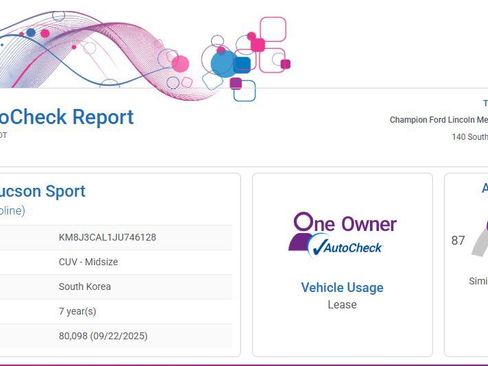Click the gray score gauge graphic
The width and height of the screenshot is (488, 366).
coord(480,242)
